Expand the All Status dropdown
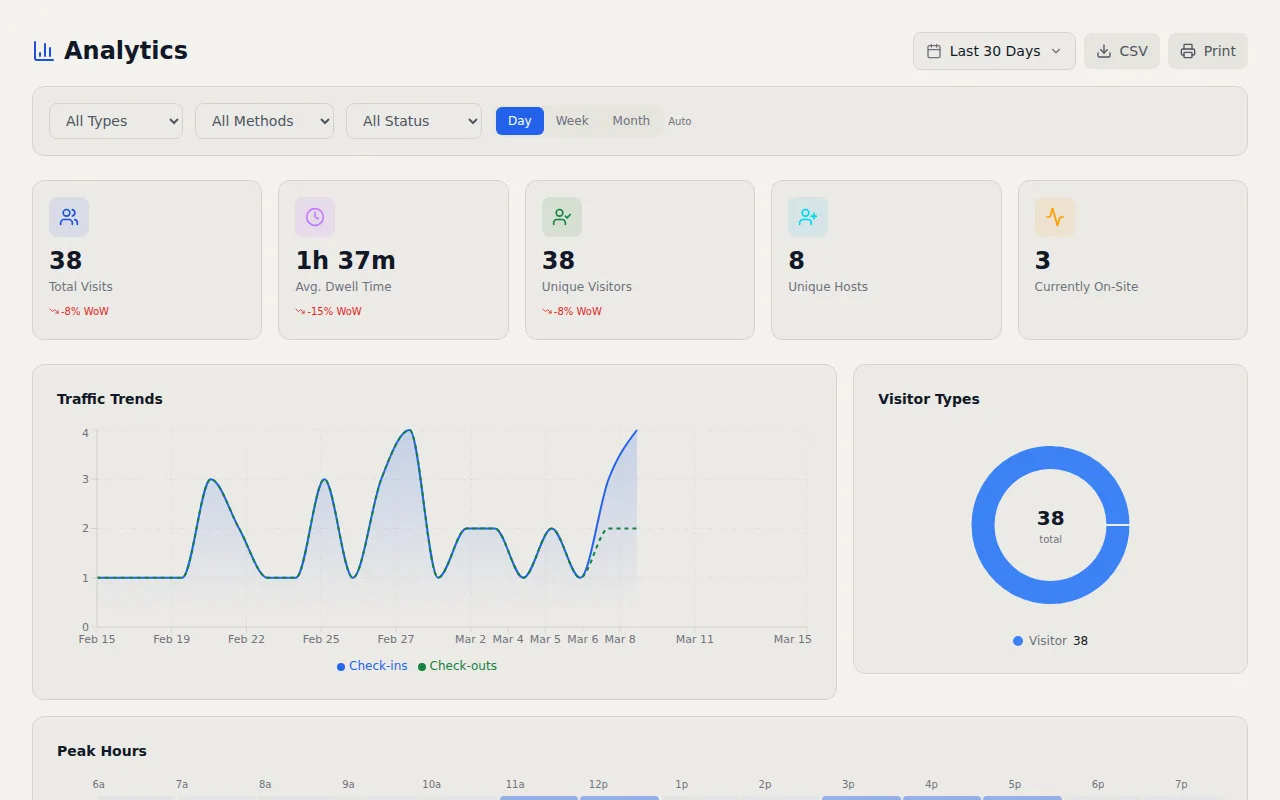1280x800 pixels. click(413, 120)
